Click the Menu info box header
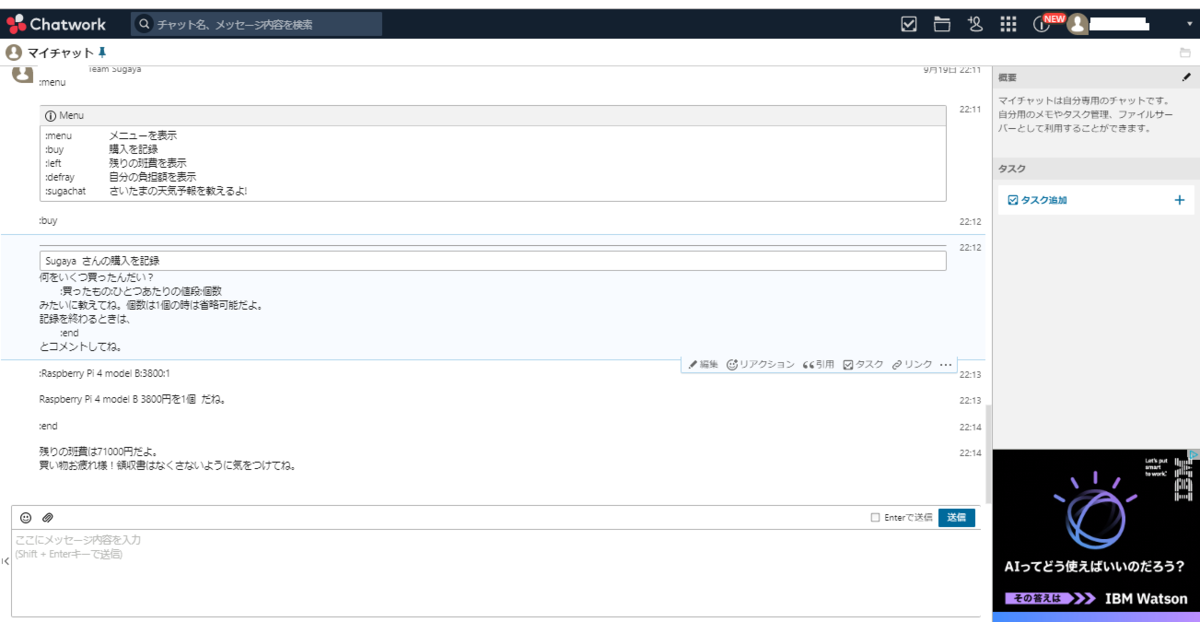This screenshot has height=622, width=1200. (x=493, y=116)
